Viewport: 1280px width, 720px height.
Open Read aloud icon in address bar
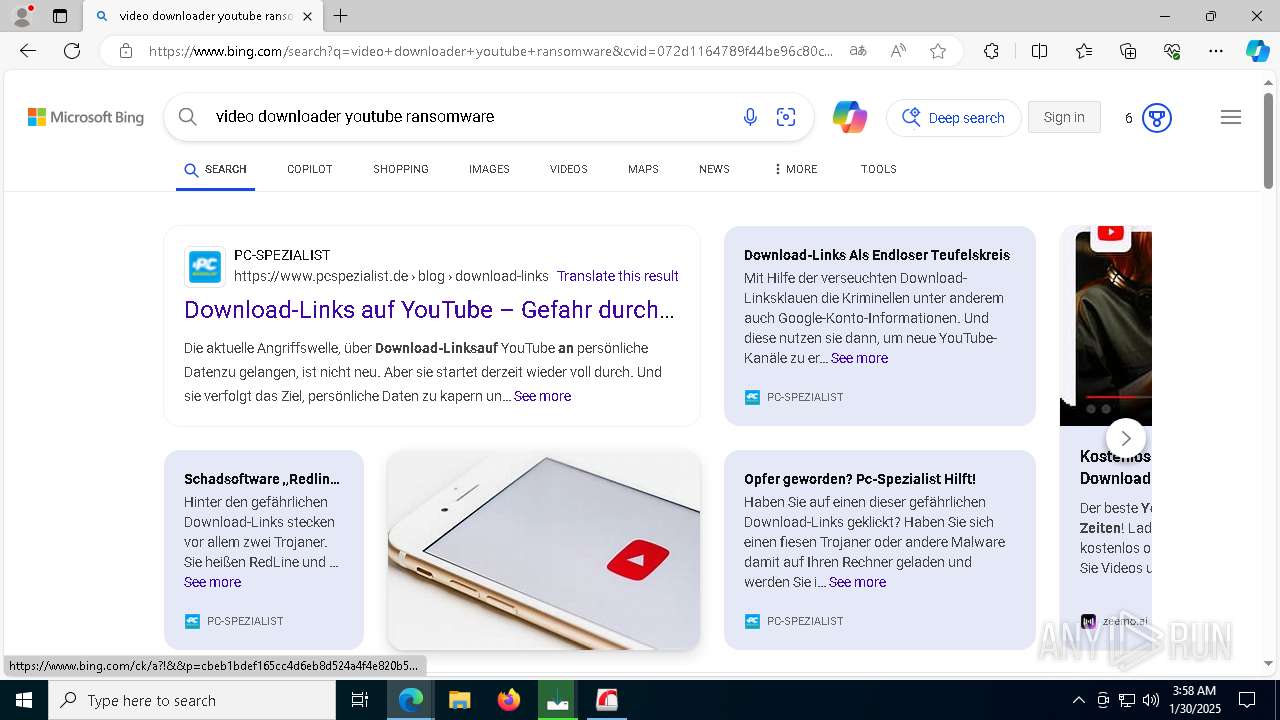898,51
